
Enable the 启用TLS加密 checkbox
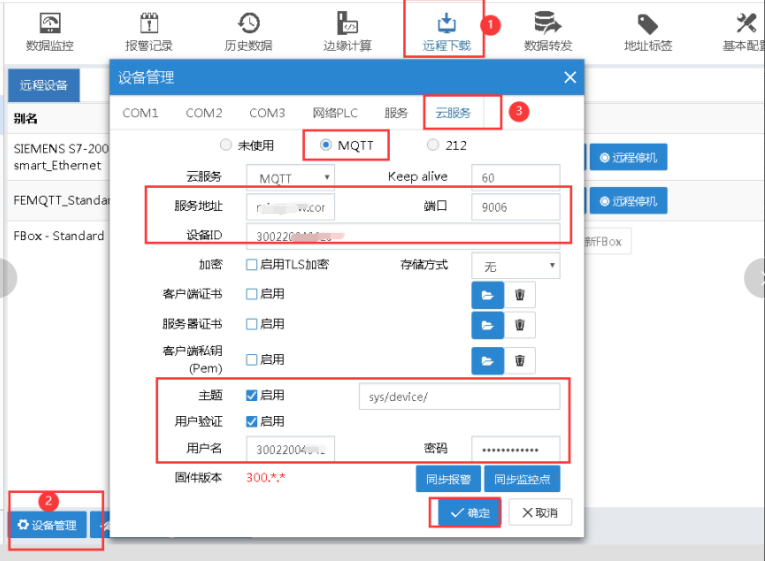252,265
